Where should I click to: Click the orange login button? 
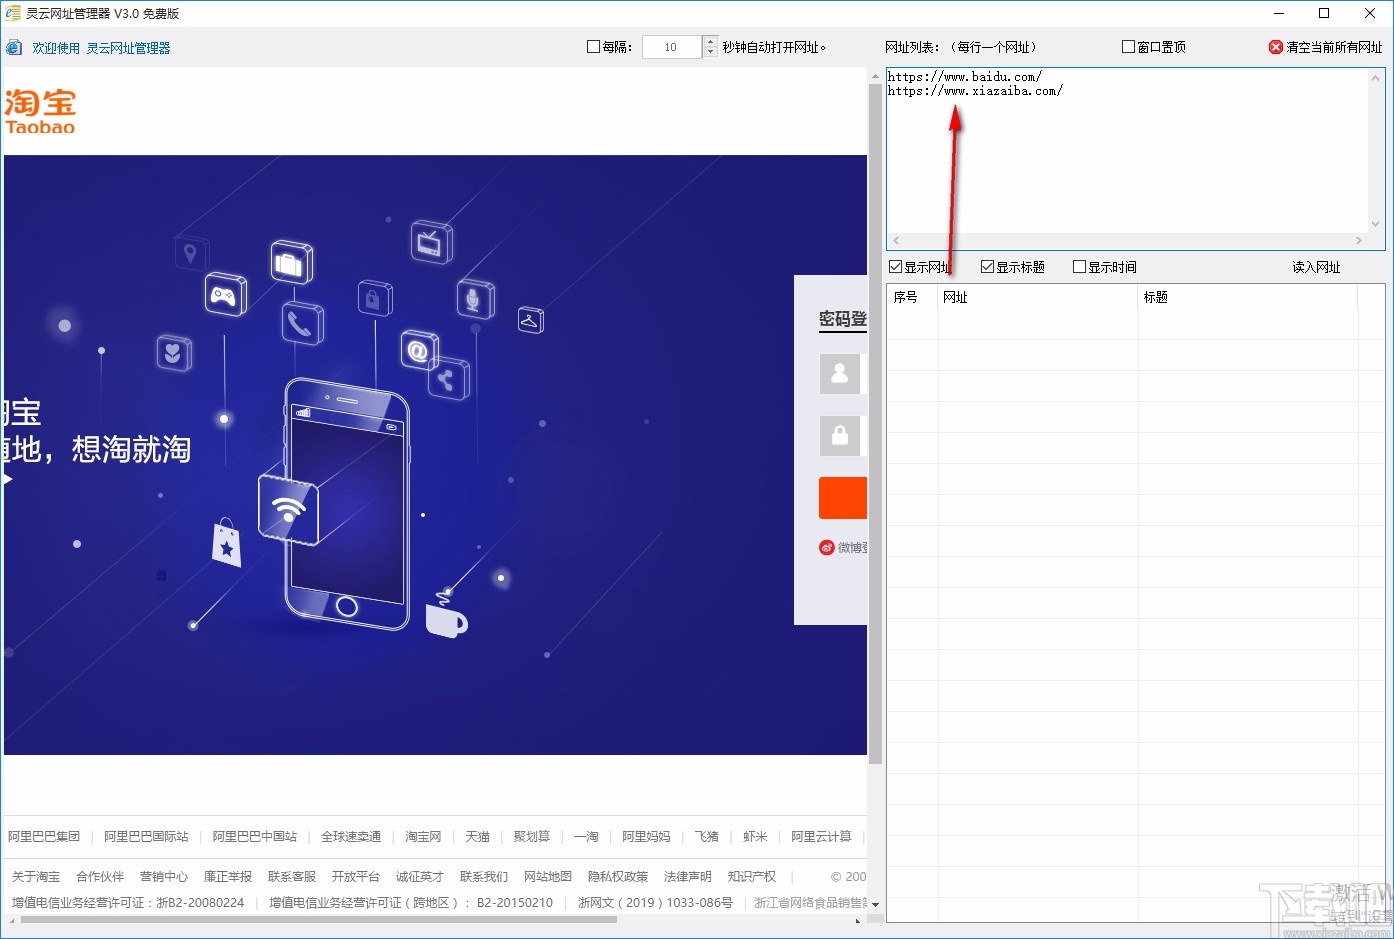pos(843,498)
